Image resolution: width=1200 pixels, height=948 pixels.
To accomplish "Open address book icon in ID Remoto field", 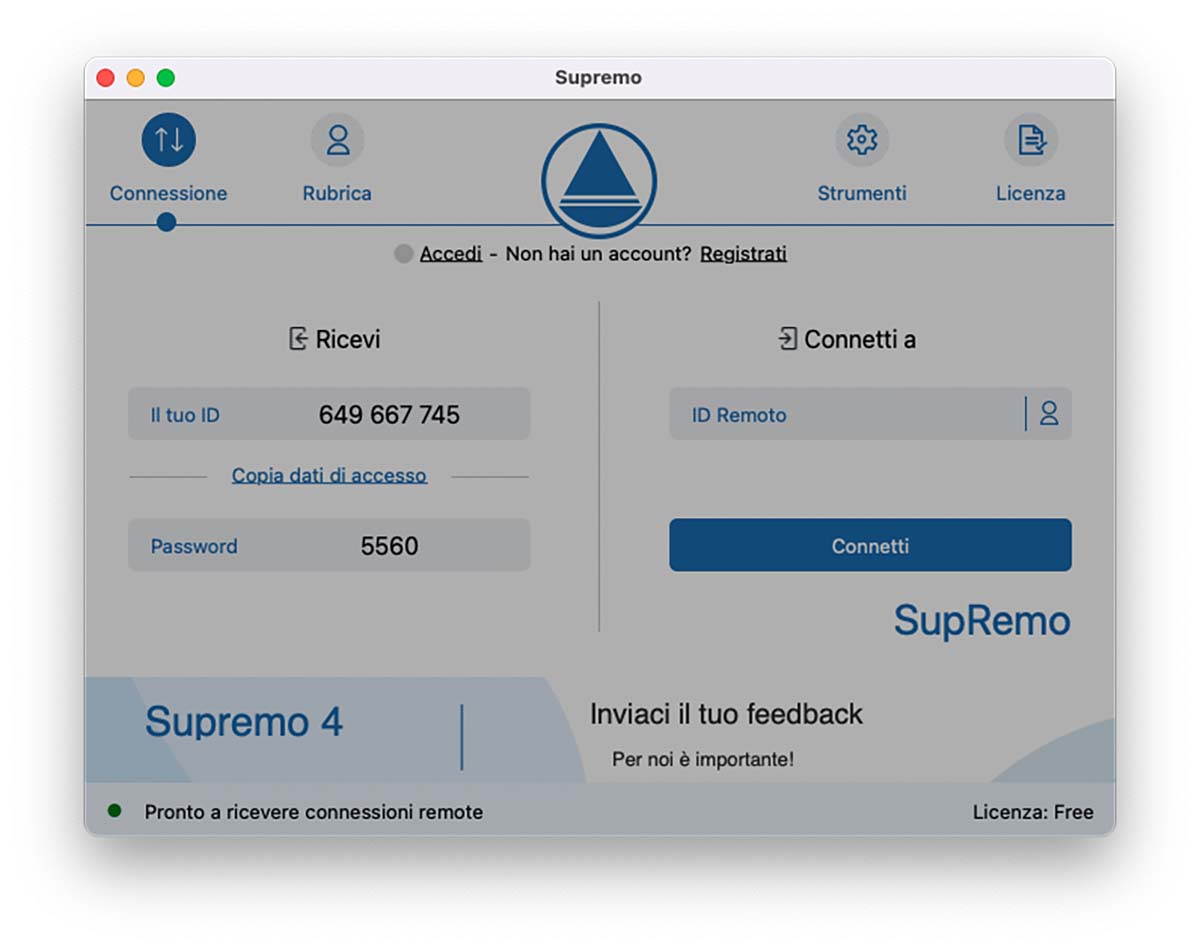I will click(x=1048, y=413).
